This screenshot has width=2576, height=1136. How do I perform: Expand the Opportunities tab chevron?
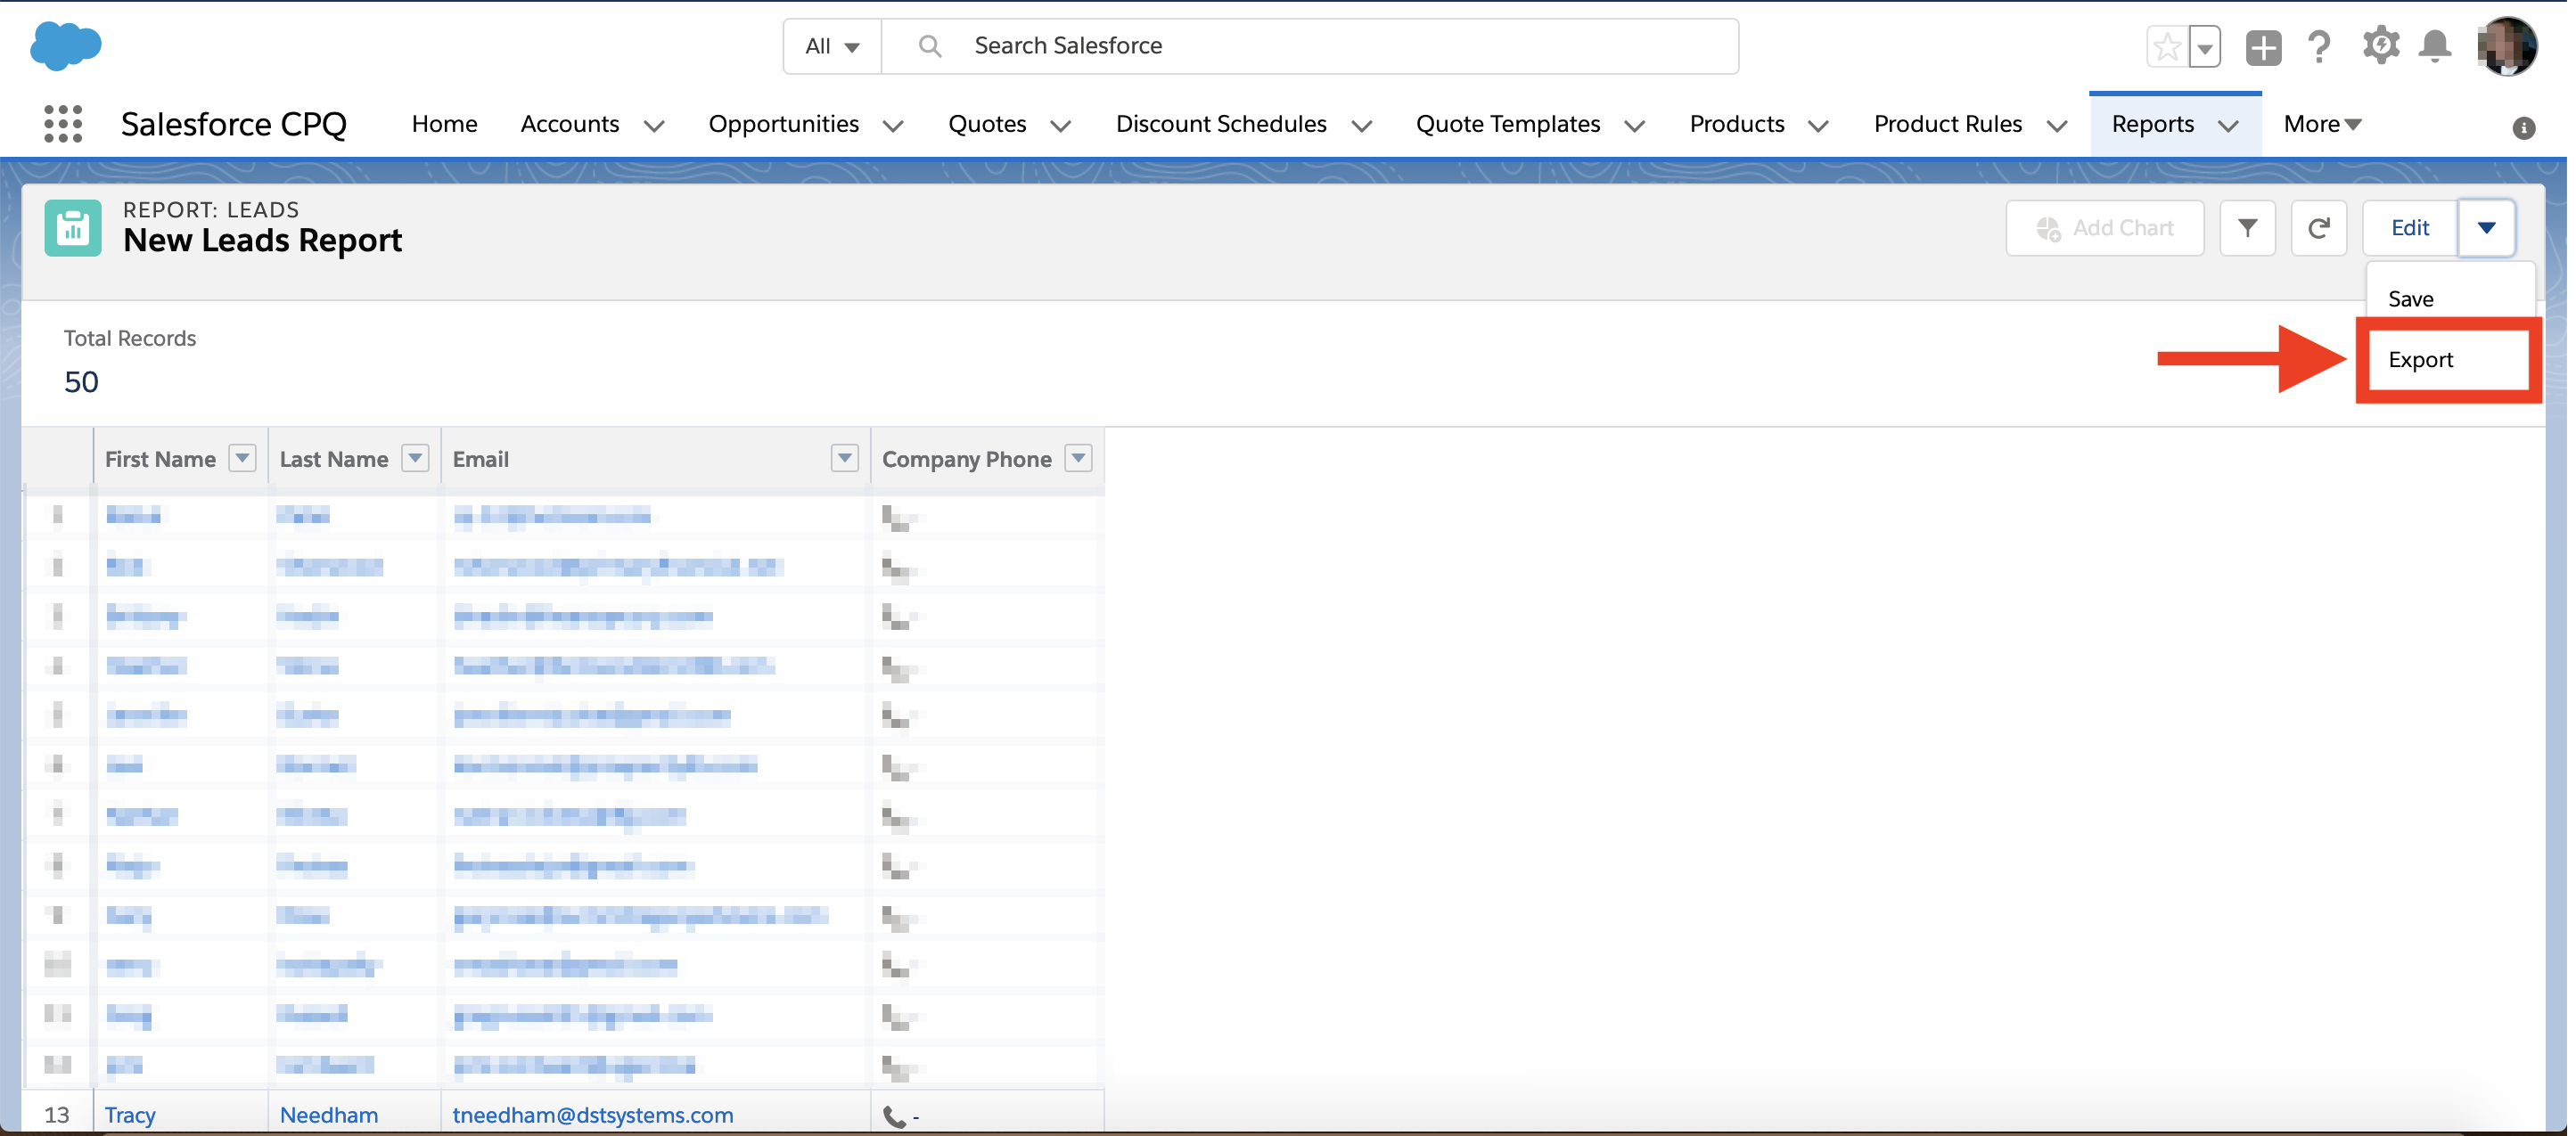[x=893, y=126]
